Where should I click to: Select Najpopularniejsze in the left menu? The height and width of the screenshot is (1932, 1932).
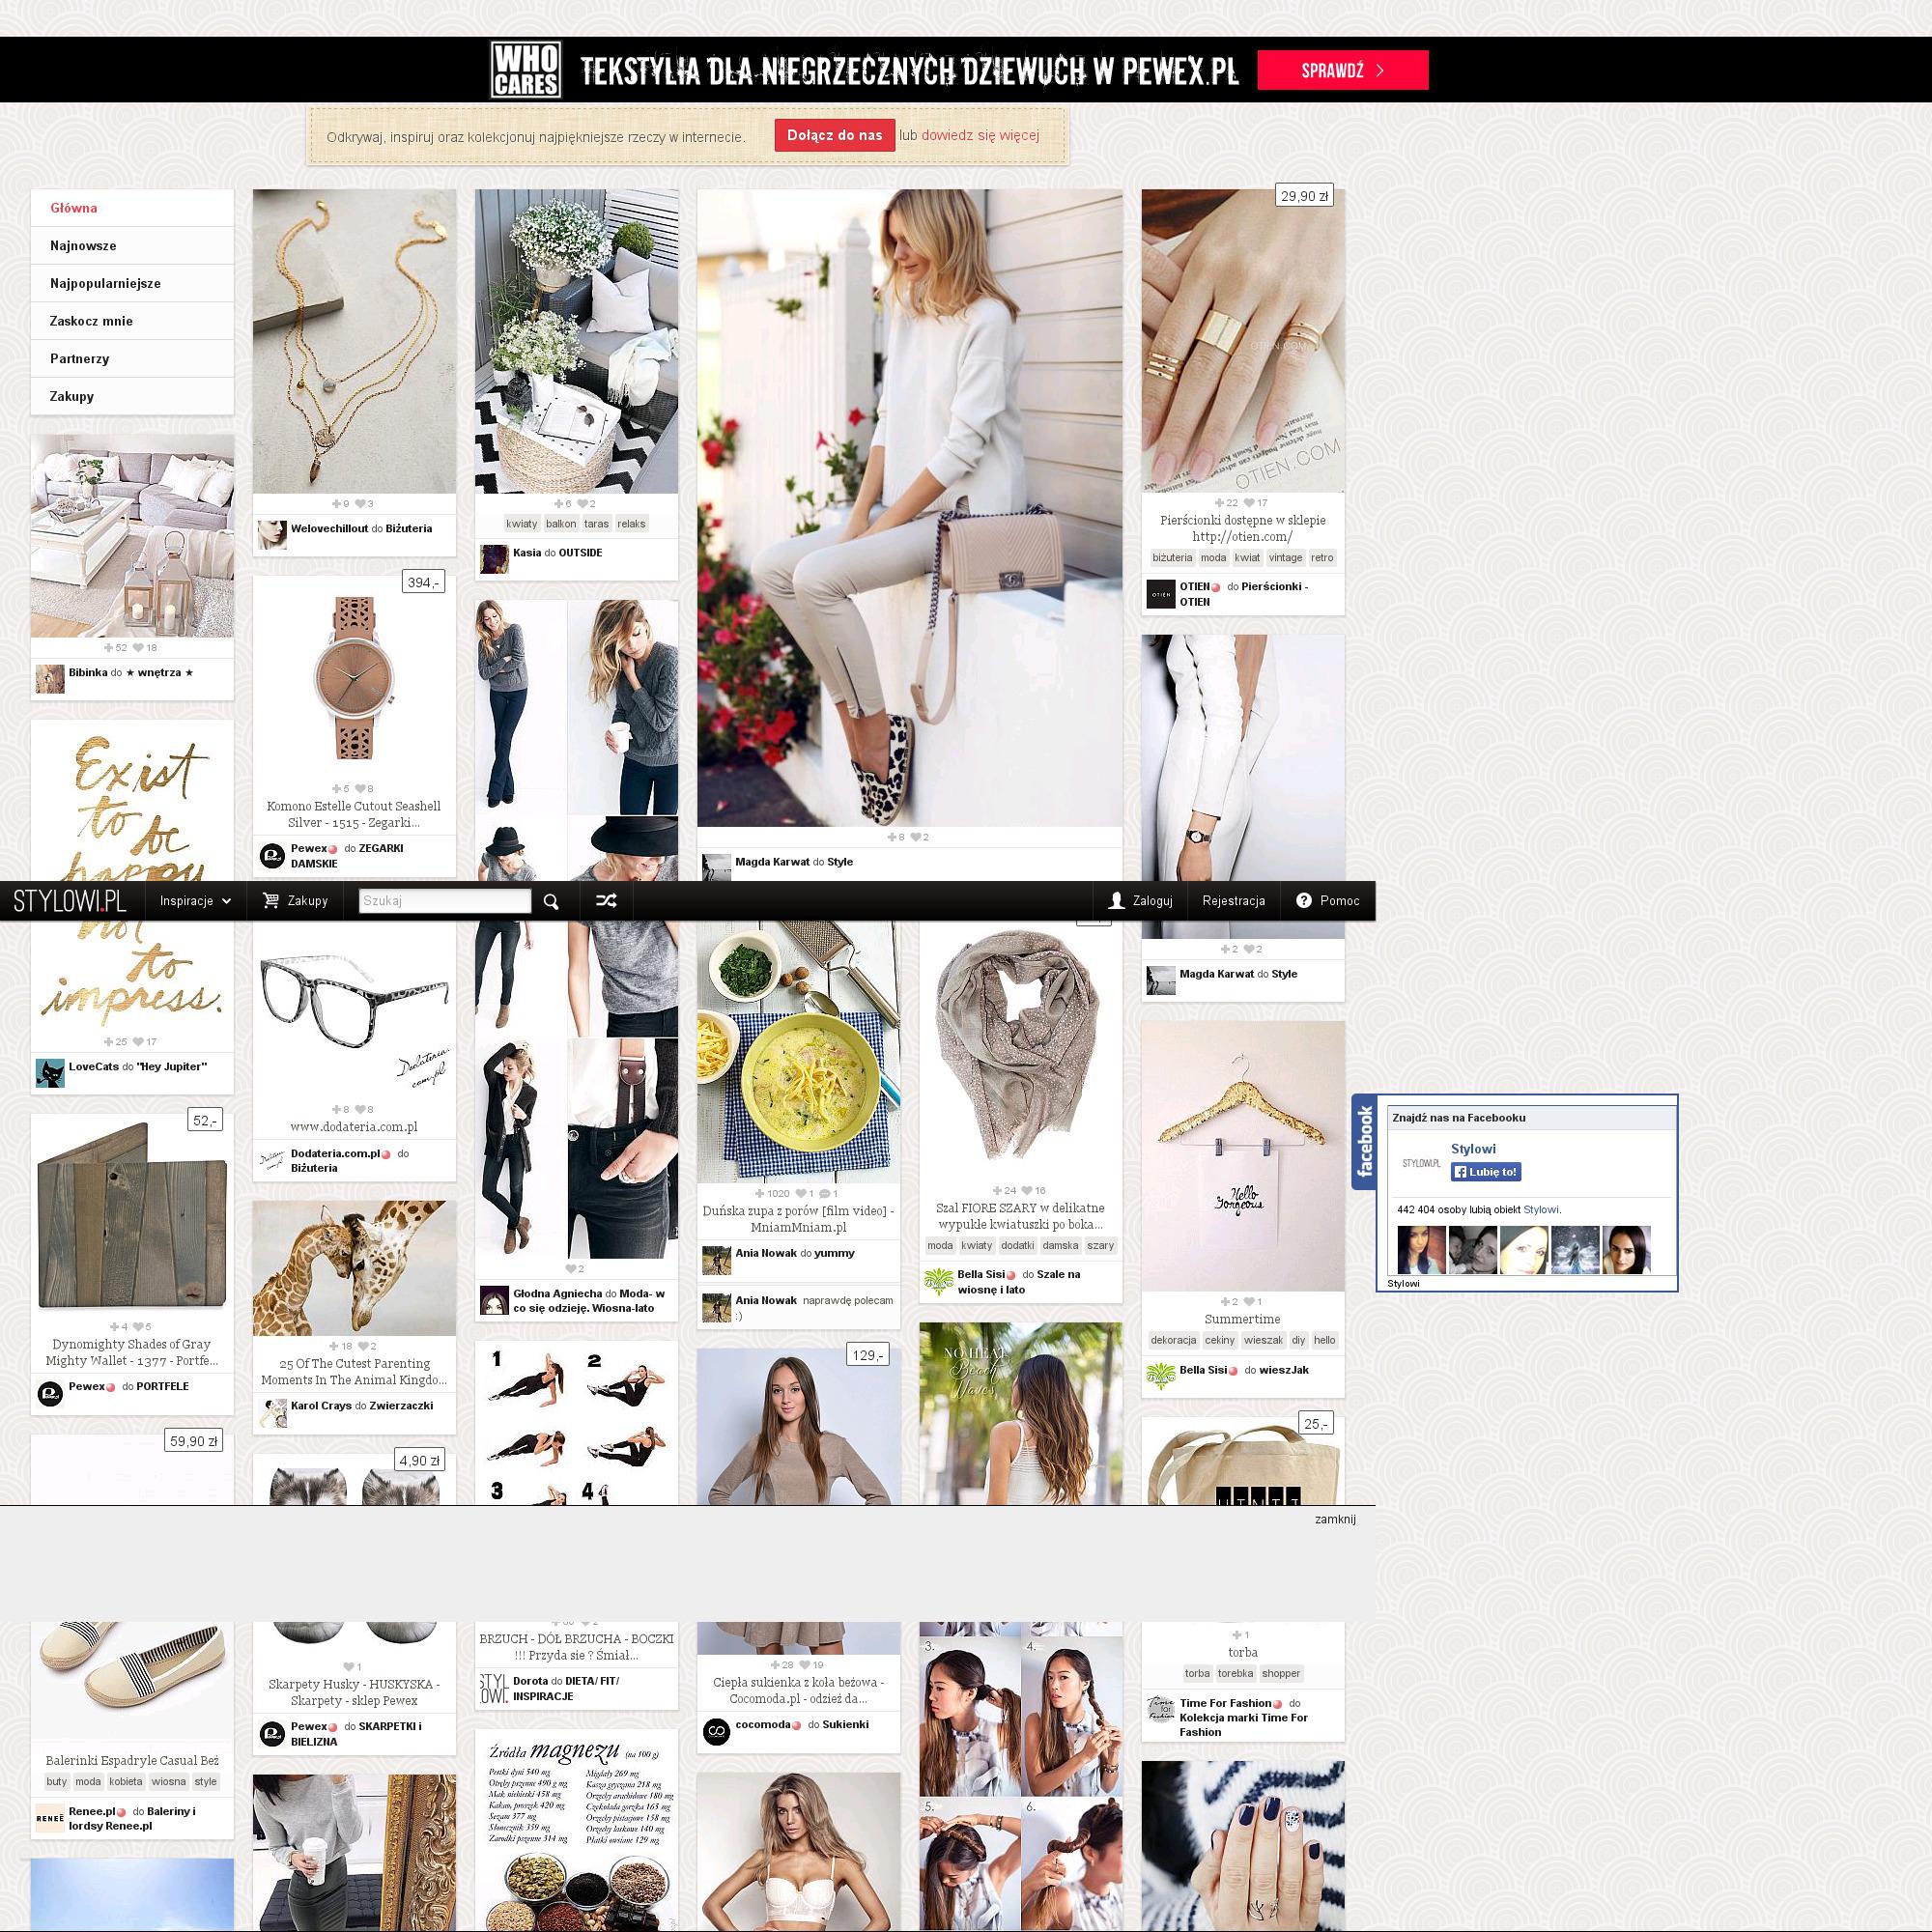click(105, 284)
